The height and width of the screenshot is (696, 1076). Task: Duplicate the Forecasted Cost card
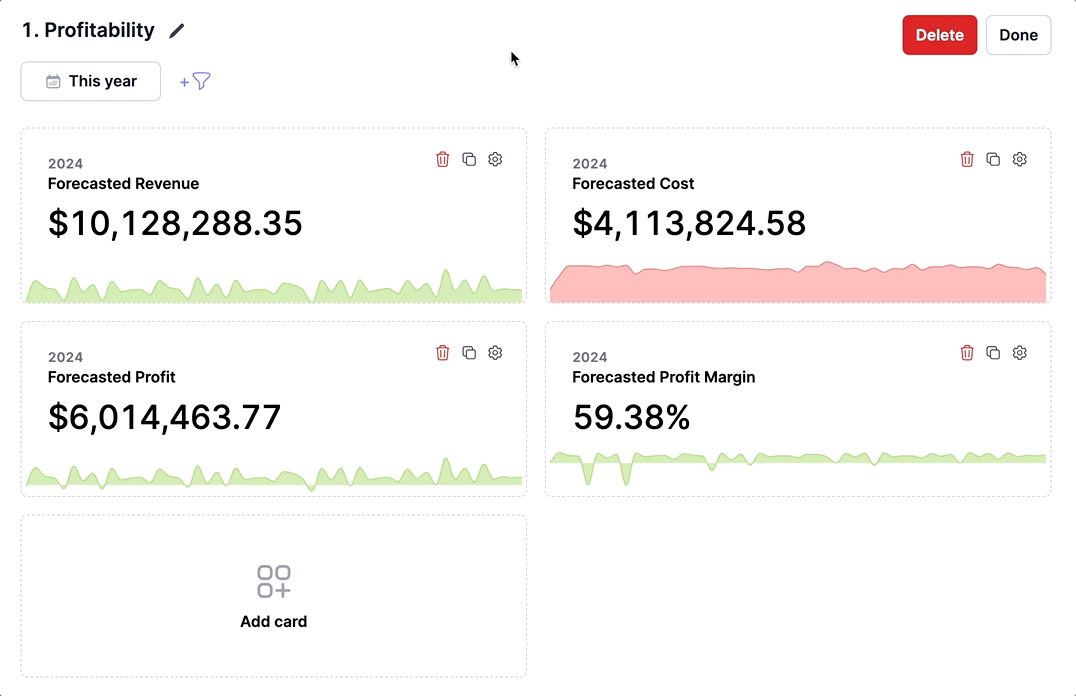(992, 159)
